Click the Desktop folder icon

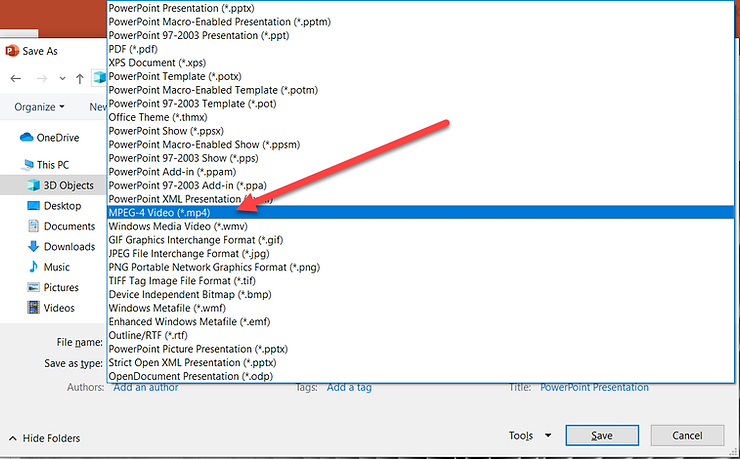click(x=33, y=205)
